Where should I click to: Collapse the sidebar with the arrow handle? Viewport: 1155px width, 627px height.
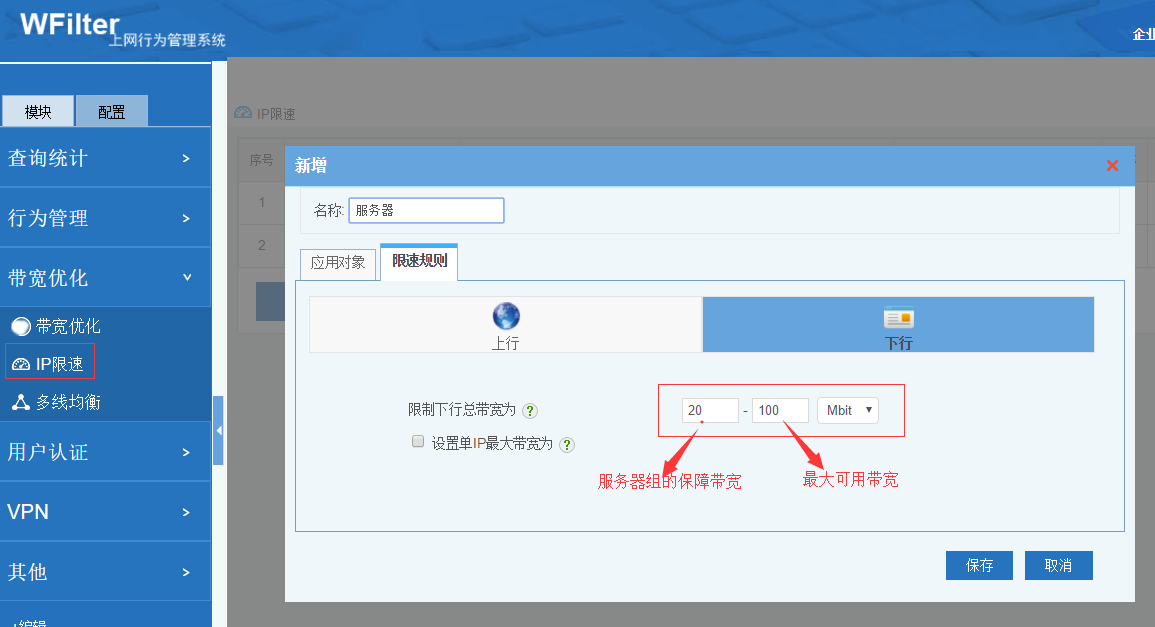click(218, 430)
